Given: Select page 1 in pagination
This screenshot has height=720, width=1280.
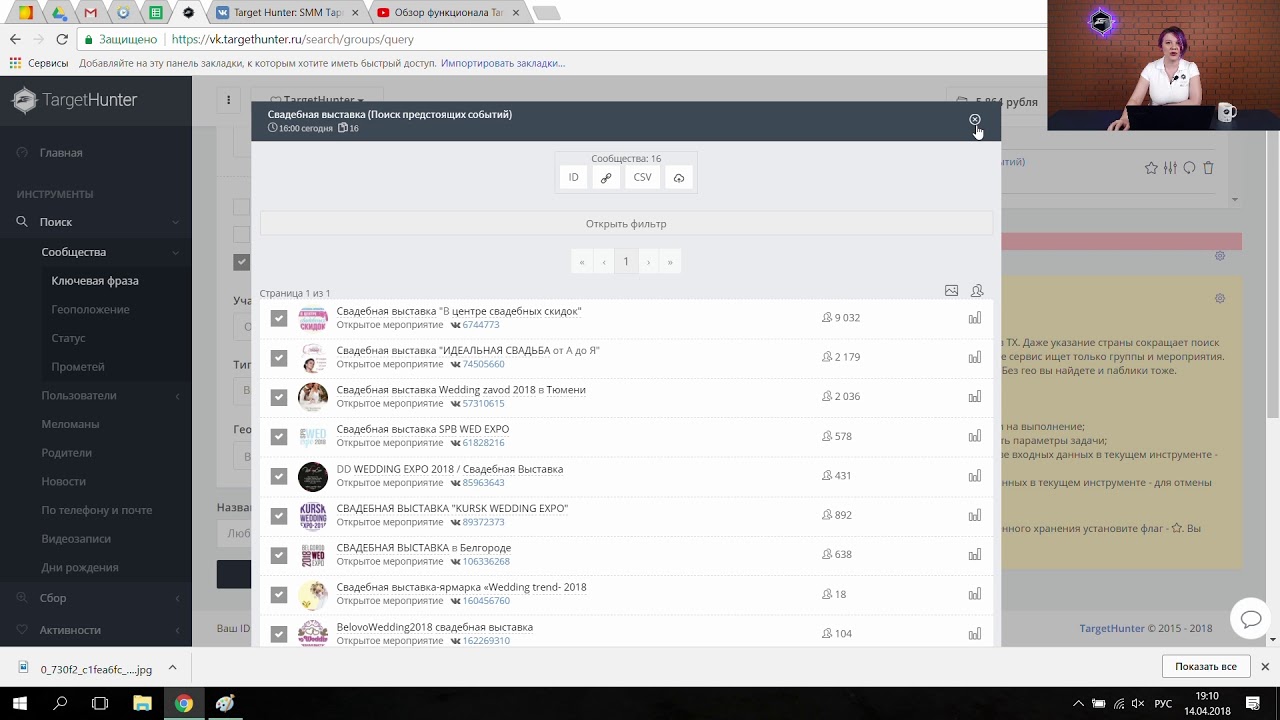Looking at the screenshot, I should (x=626, y=262).
